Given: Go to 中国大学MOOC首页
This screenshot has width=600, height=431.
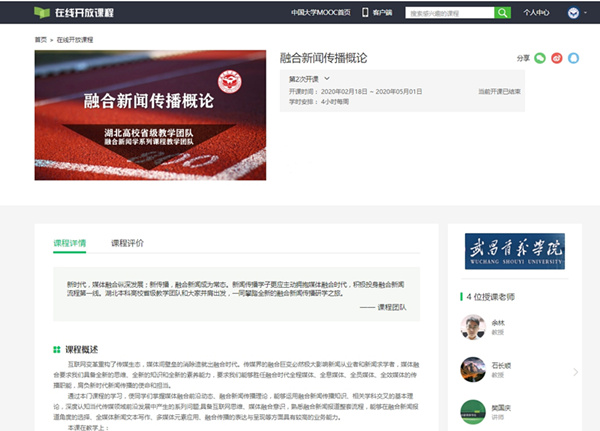Looking at the screenshot, I should click(x=321, y=13).
